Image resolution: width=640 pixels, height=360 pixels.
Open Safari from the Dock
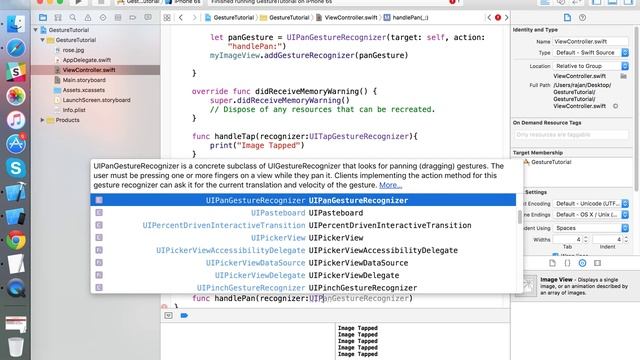pyautogui.click(x=16, y=48)
